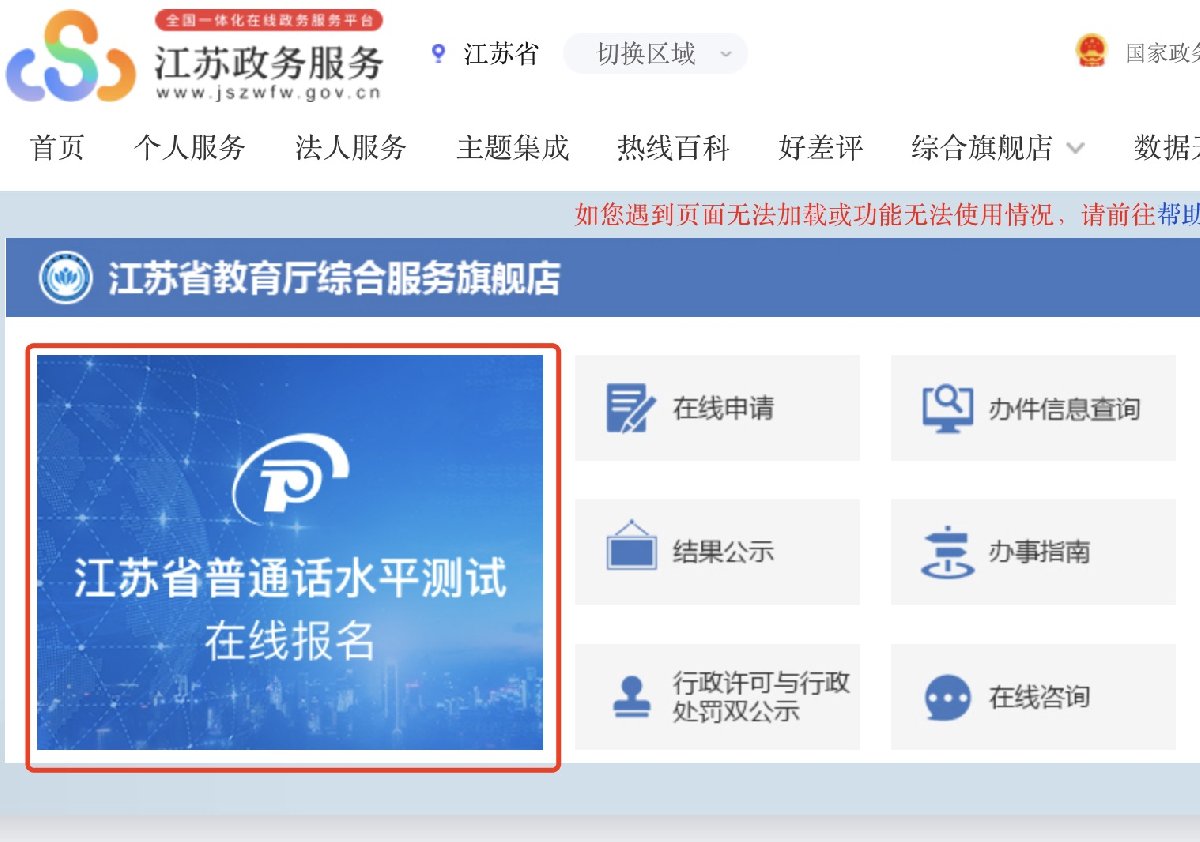The width and height of the screenshot is (1200, 842).
Task: Open the 江苏省普通话水平测试在线报名 banner
Action: [290, 553]
